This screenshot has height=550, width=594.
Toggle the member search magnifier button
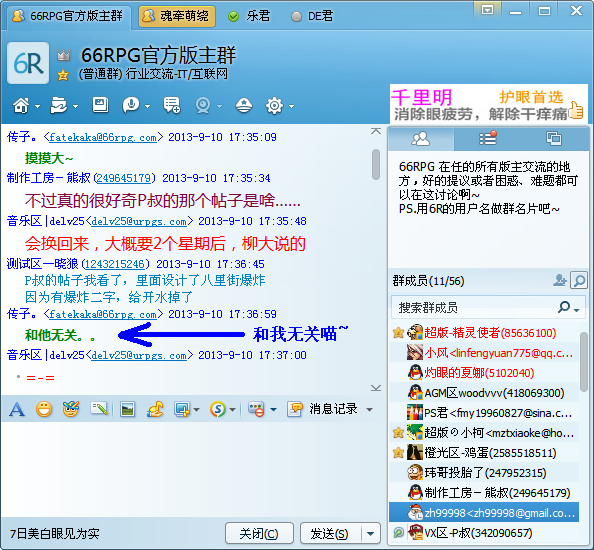coord(579,281)
